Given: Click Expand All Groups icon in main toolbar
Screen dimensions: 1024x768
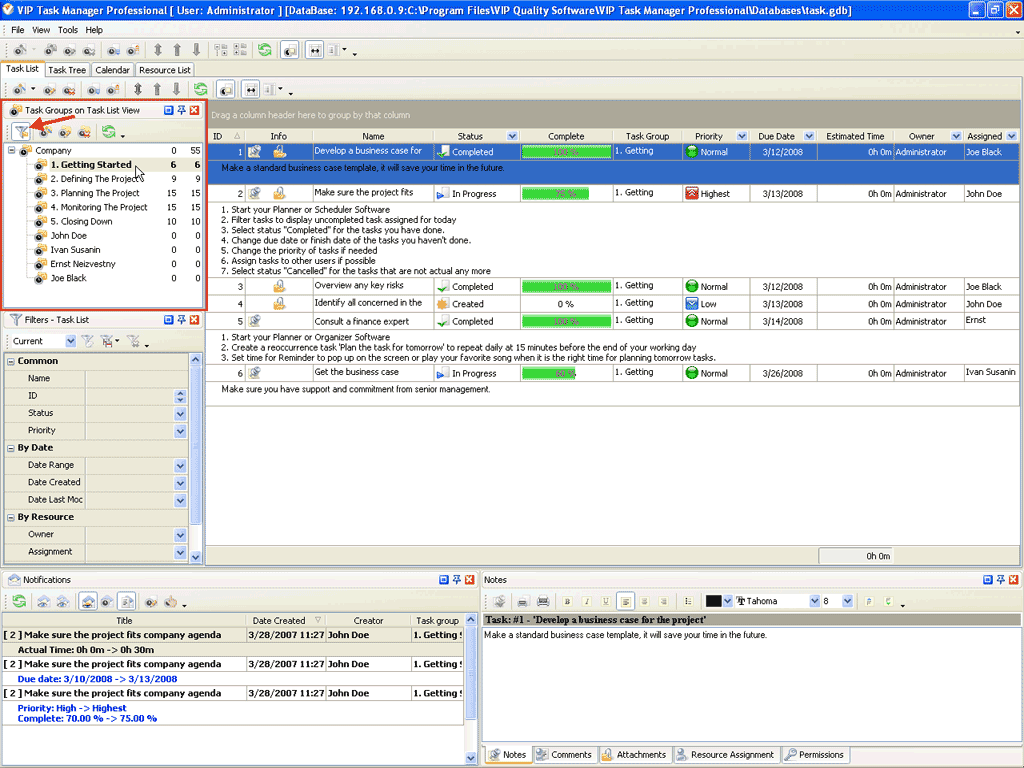Looking at the screenshot, I should coord(221,50).
